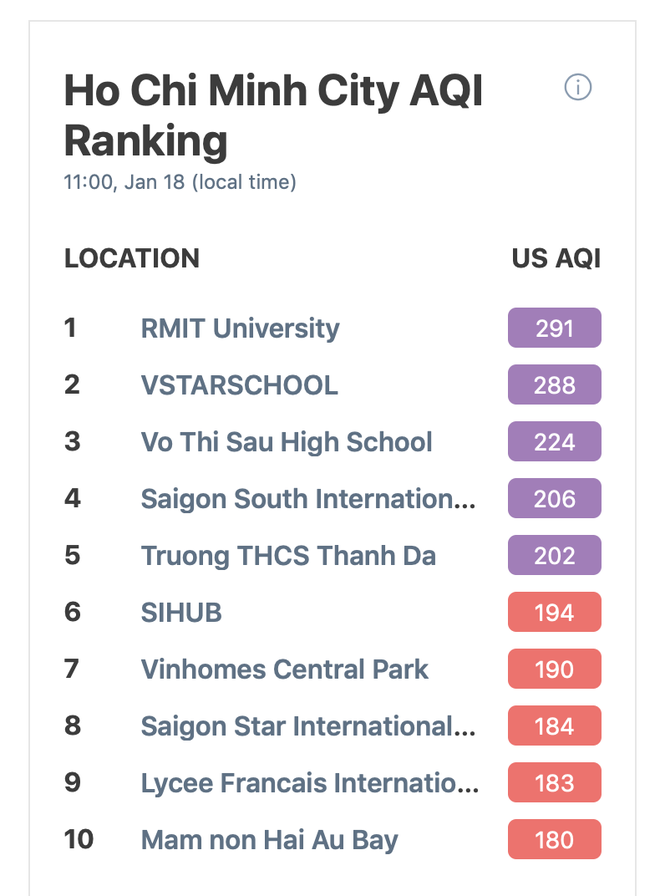Select Vinhomes Central Park station

tap(284, 669)
